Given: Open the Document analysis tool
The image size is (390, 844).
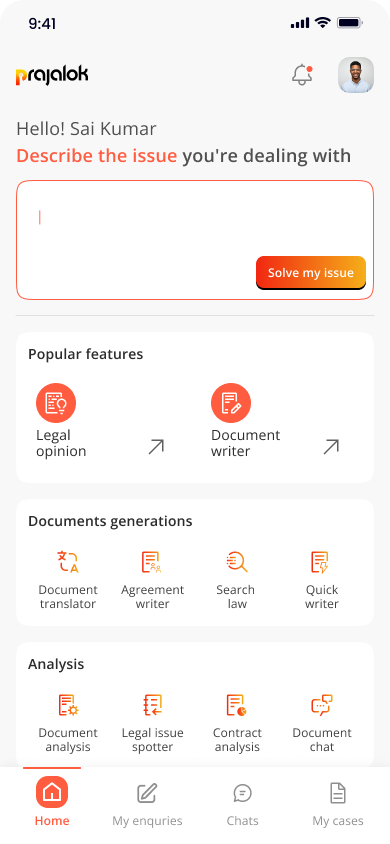Looking at the screenshot, I should (68, 723).
